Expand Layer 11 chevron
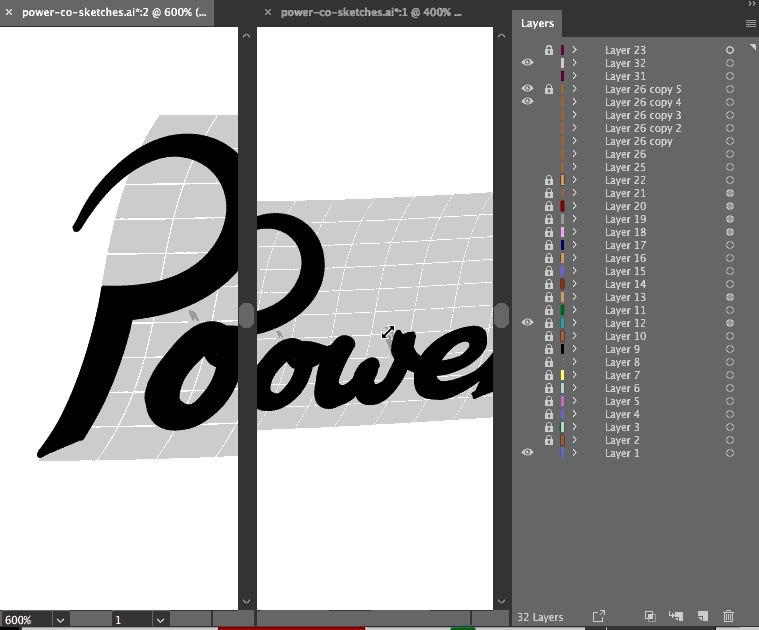The image size is (759, 630). (574, 310)
